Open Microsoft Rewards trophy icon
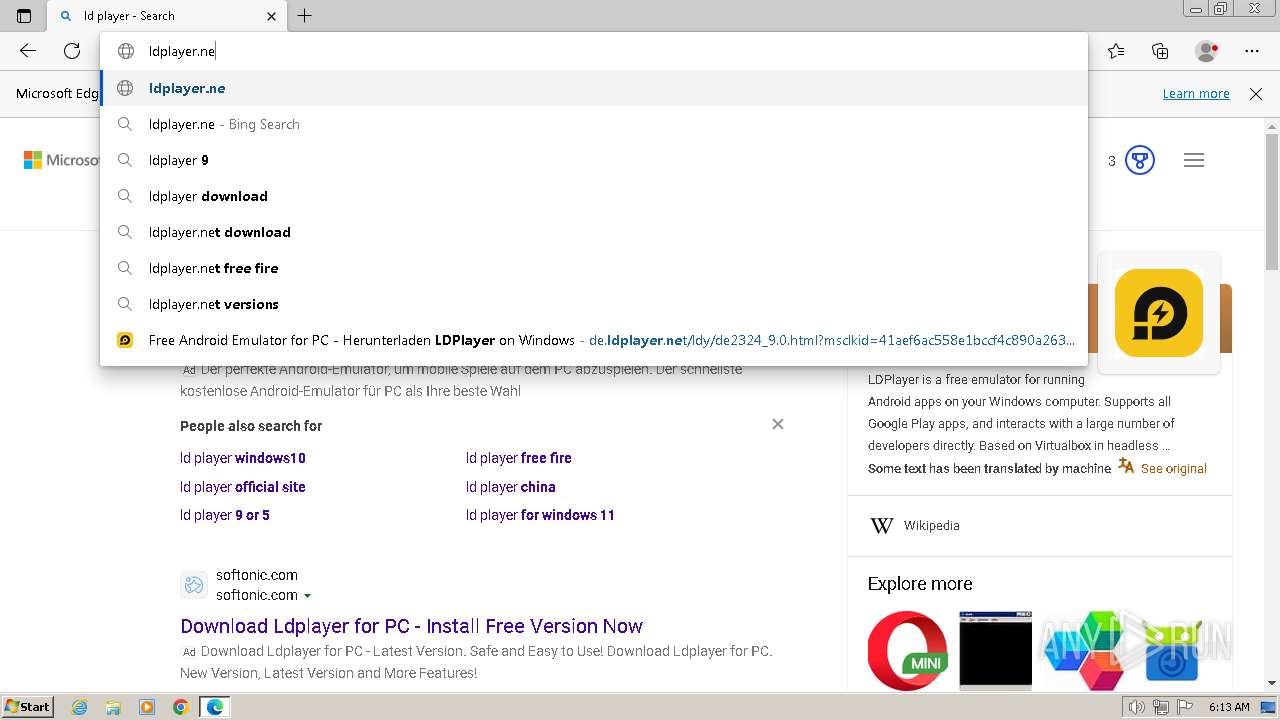 click(x=1140, y=160)
